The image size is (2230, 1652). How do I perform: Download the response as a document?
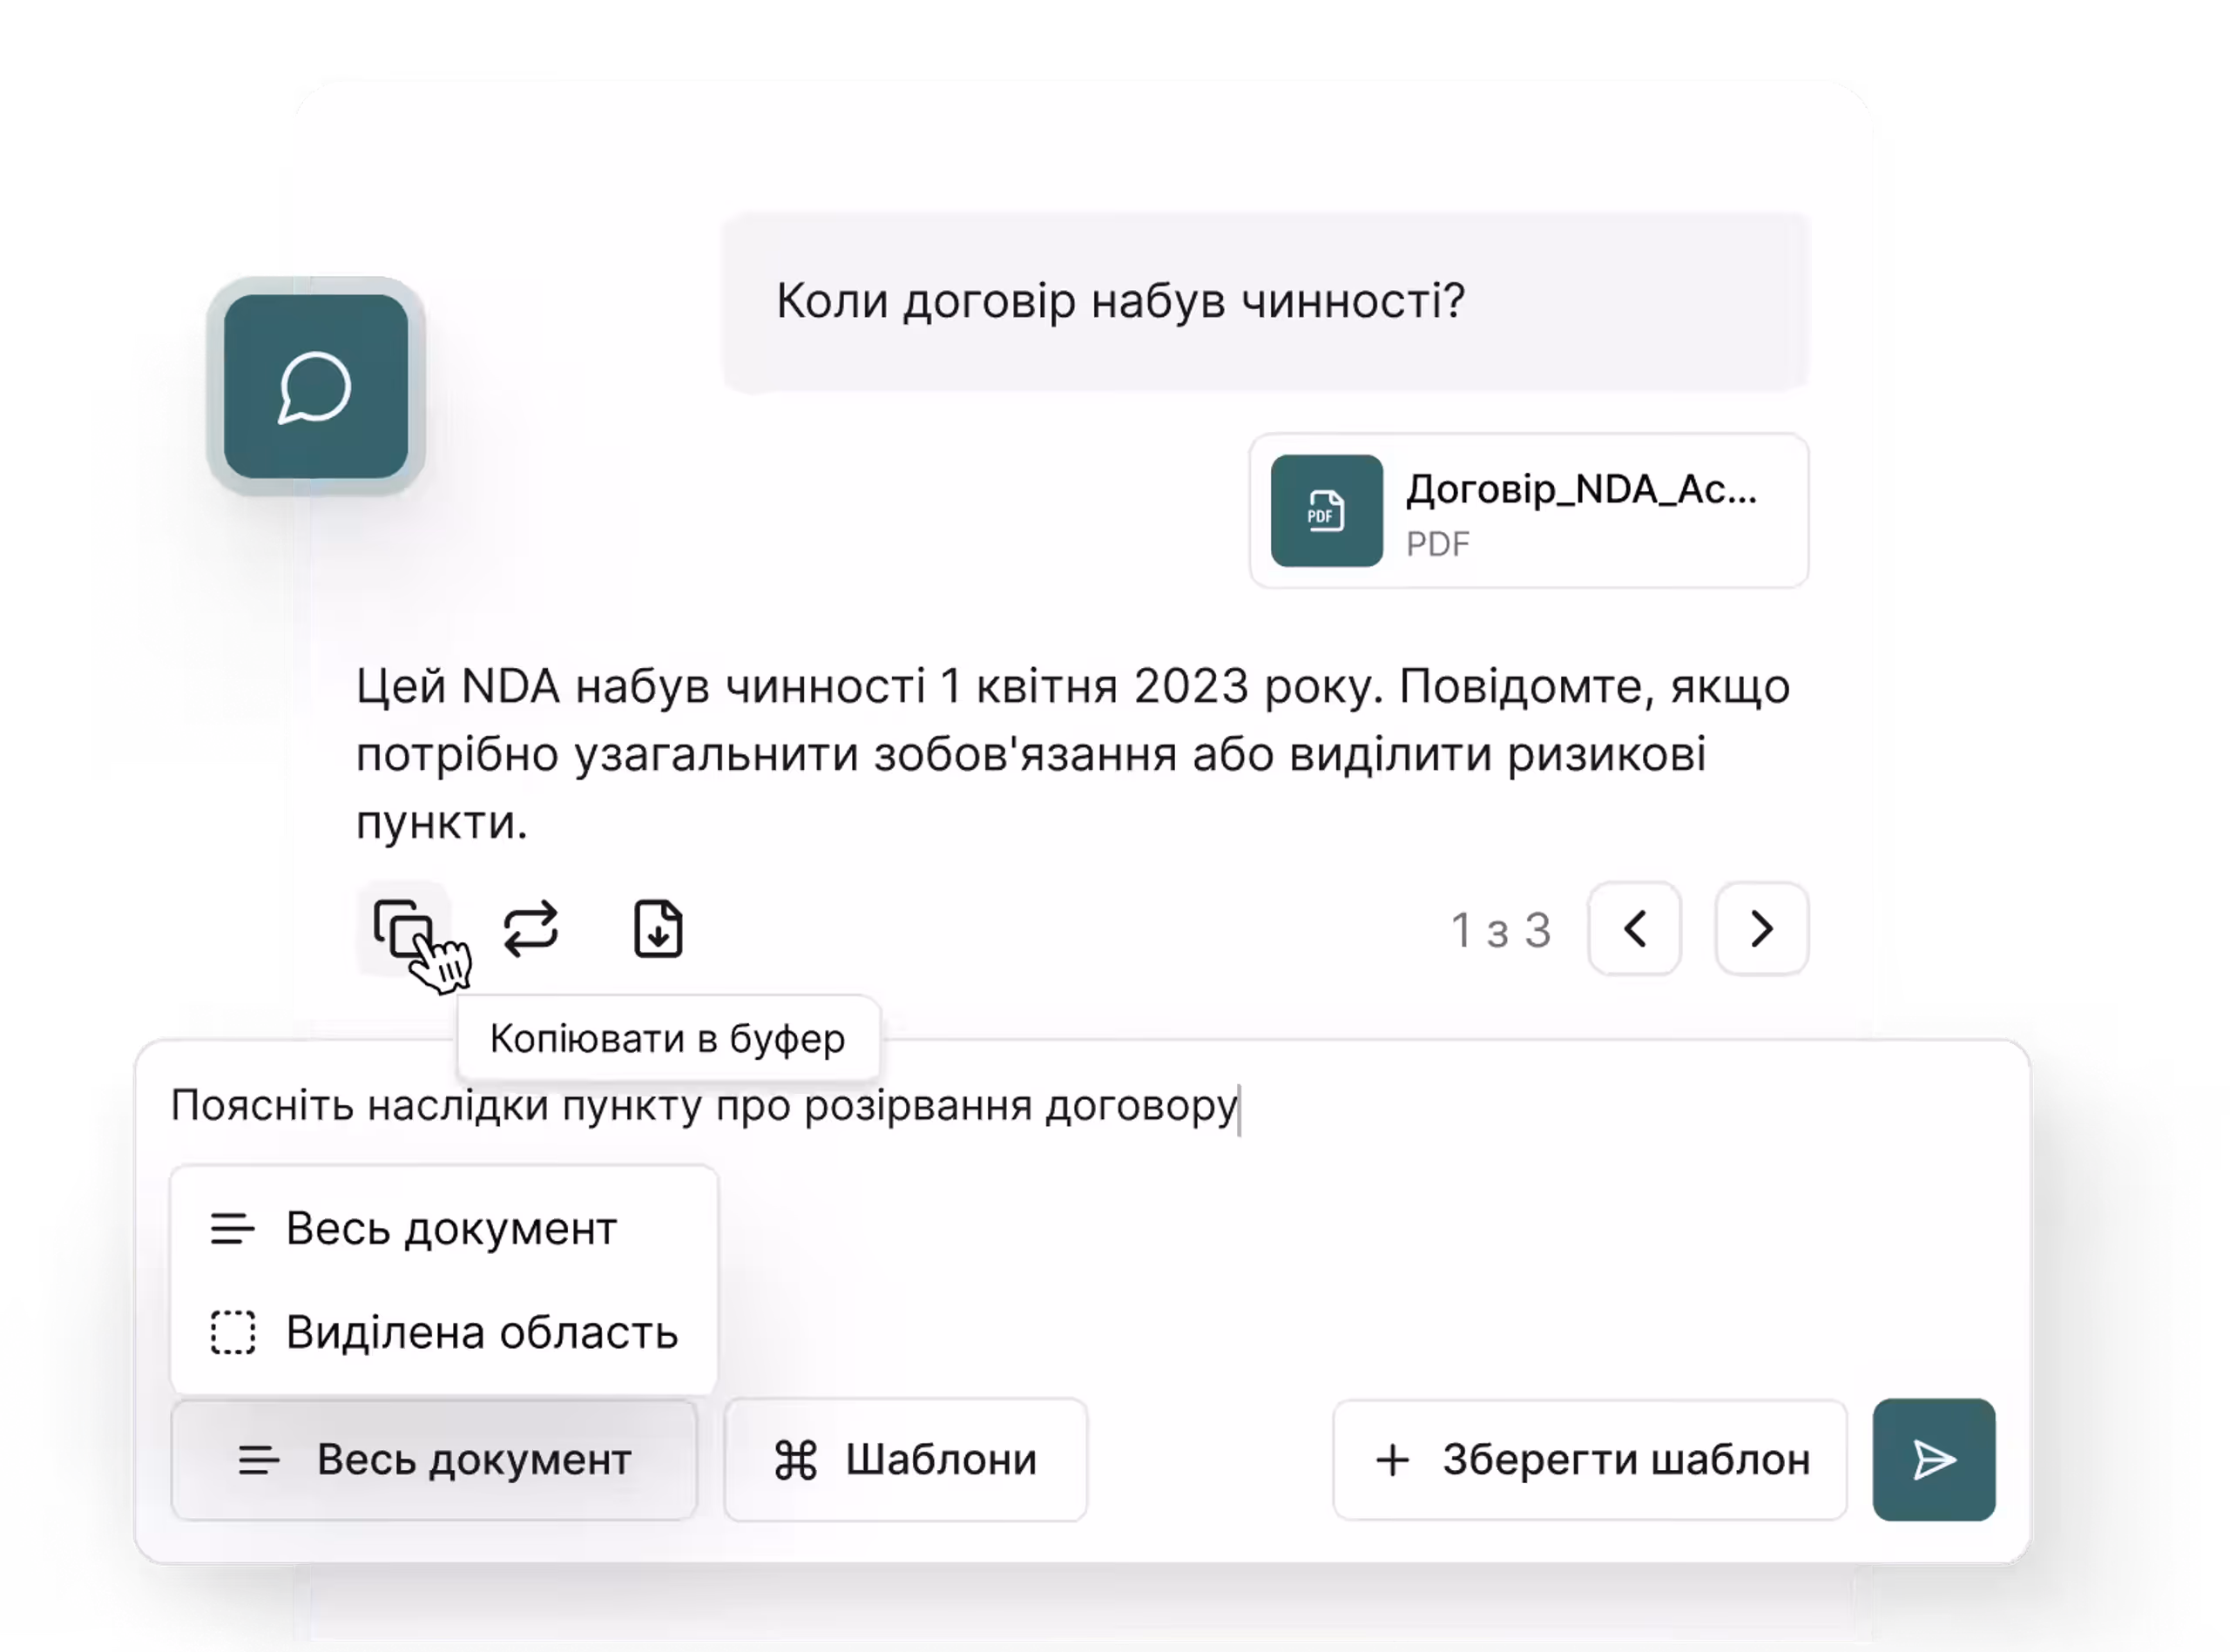[658, 929]
